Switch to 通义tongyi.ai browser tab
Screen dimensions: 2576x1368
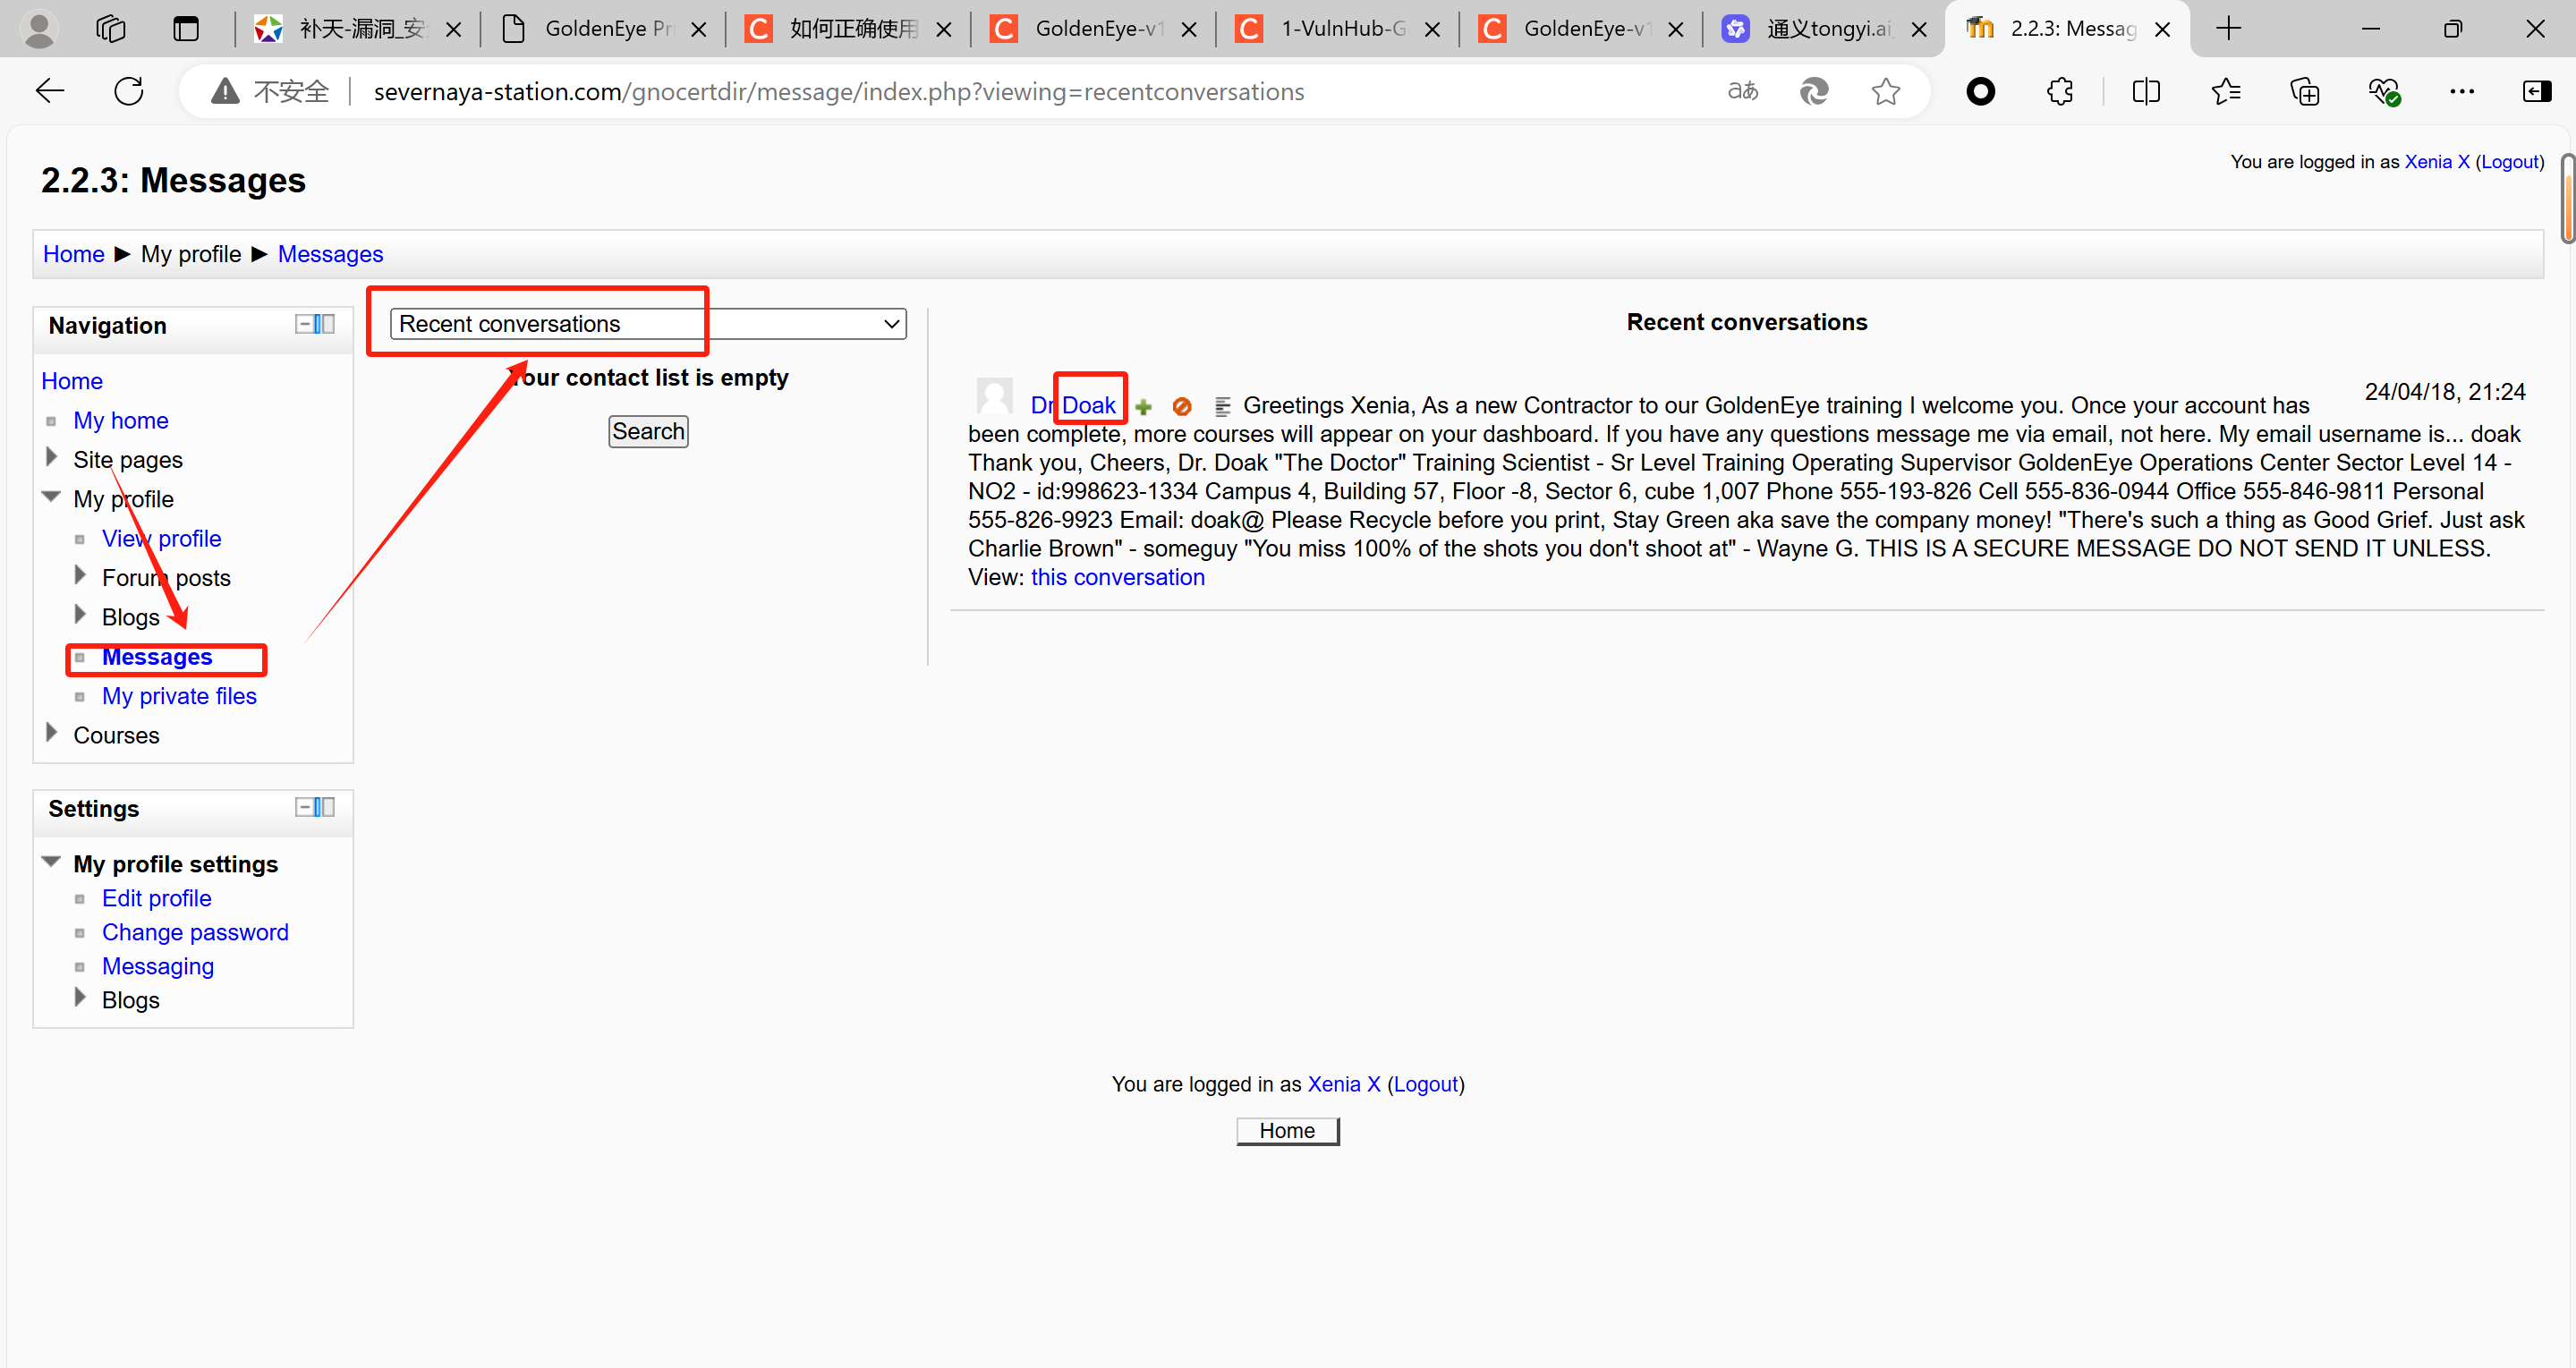point(1826,29)
